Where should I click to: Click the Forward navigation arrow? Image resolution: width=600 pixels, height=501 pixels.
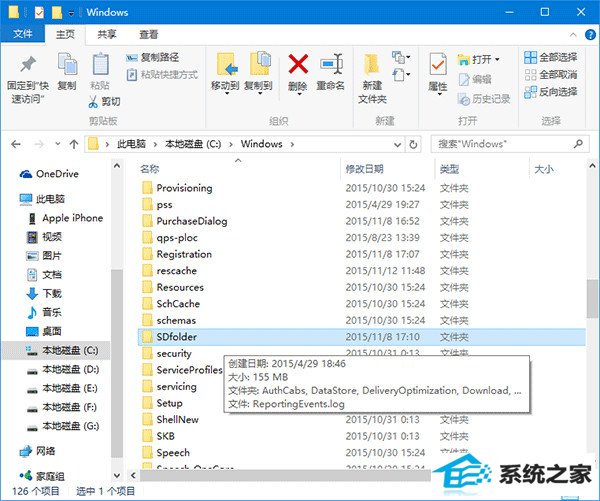coord(39,144)
